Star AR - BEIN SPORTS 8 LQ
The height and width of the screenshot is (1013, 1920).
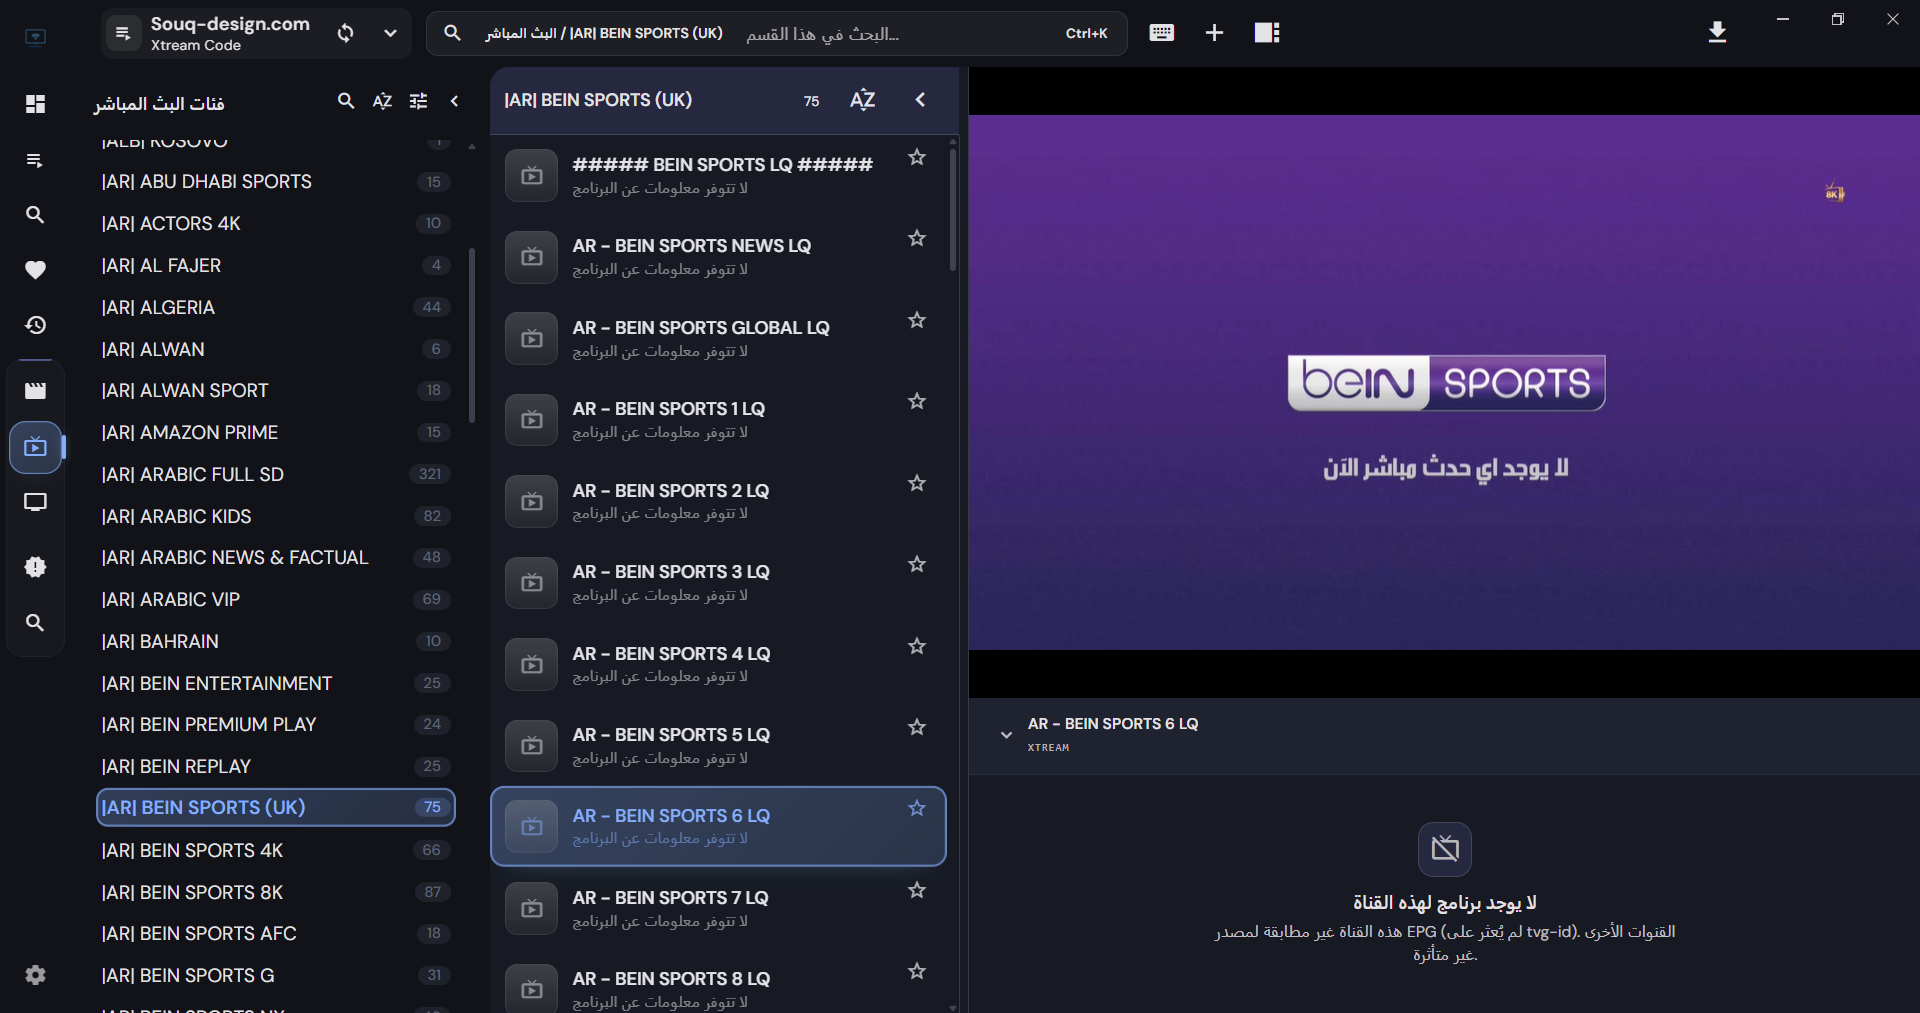[917, 971]
